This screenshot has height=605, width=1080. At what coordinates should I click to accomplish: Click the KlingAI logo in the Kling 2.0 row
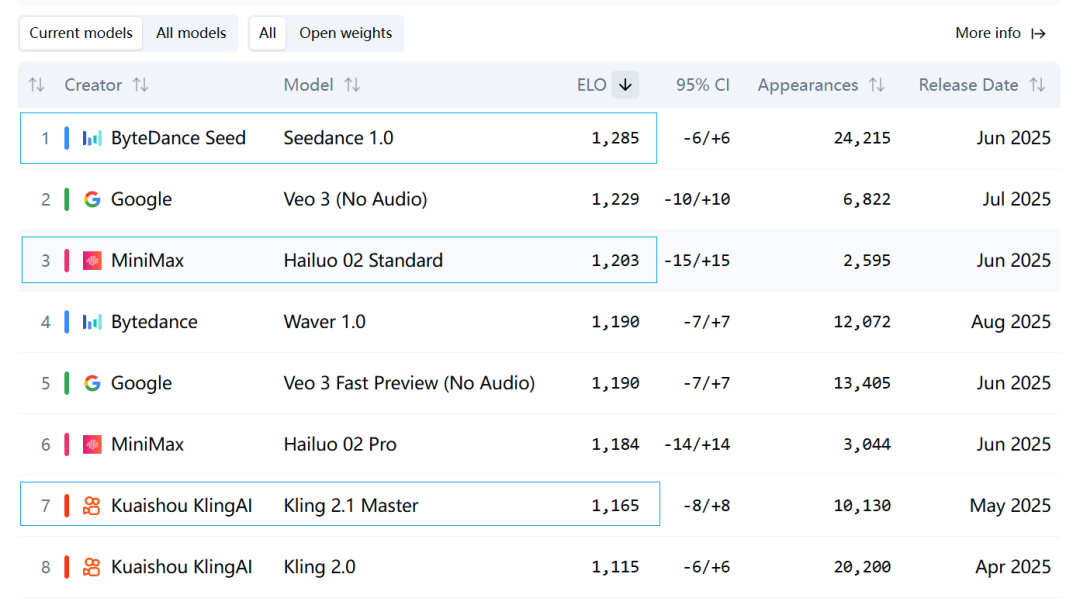coord(92,568)
